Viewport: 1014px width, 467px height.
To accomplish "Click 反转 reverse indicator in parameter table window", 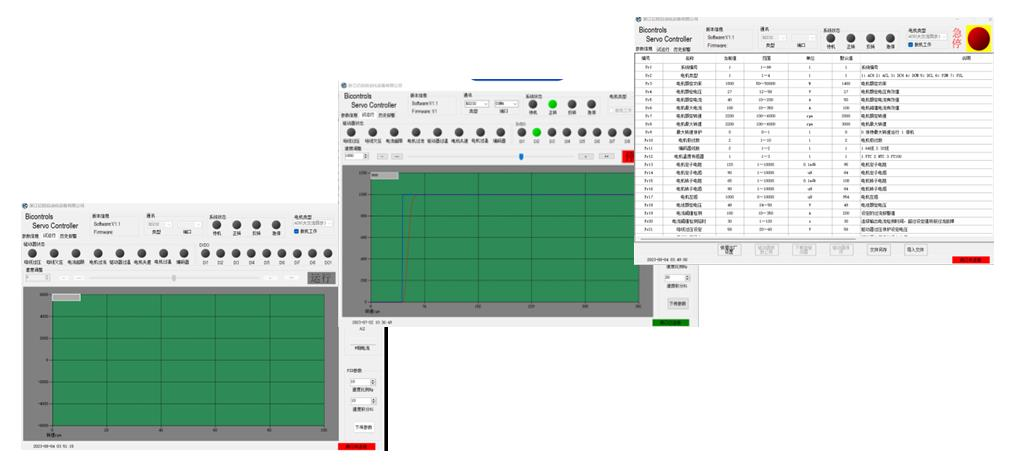I will coord(870,38).
